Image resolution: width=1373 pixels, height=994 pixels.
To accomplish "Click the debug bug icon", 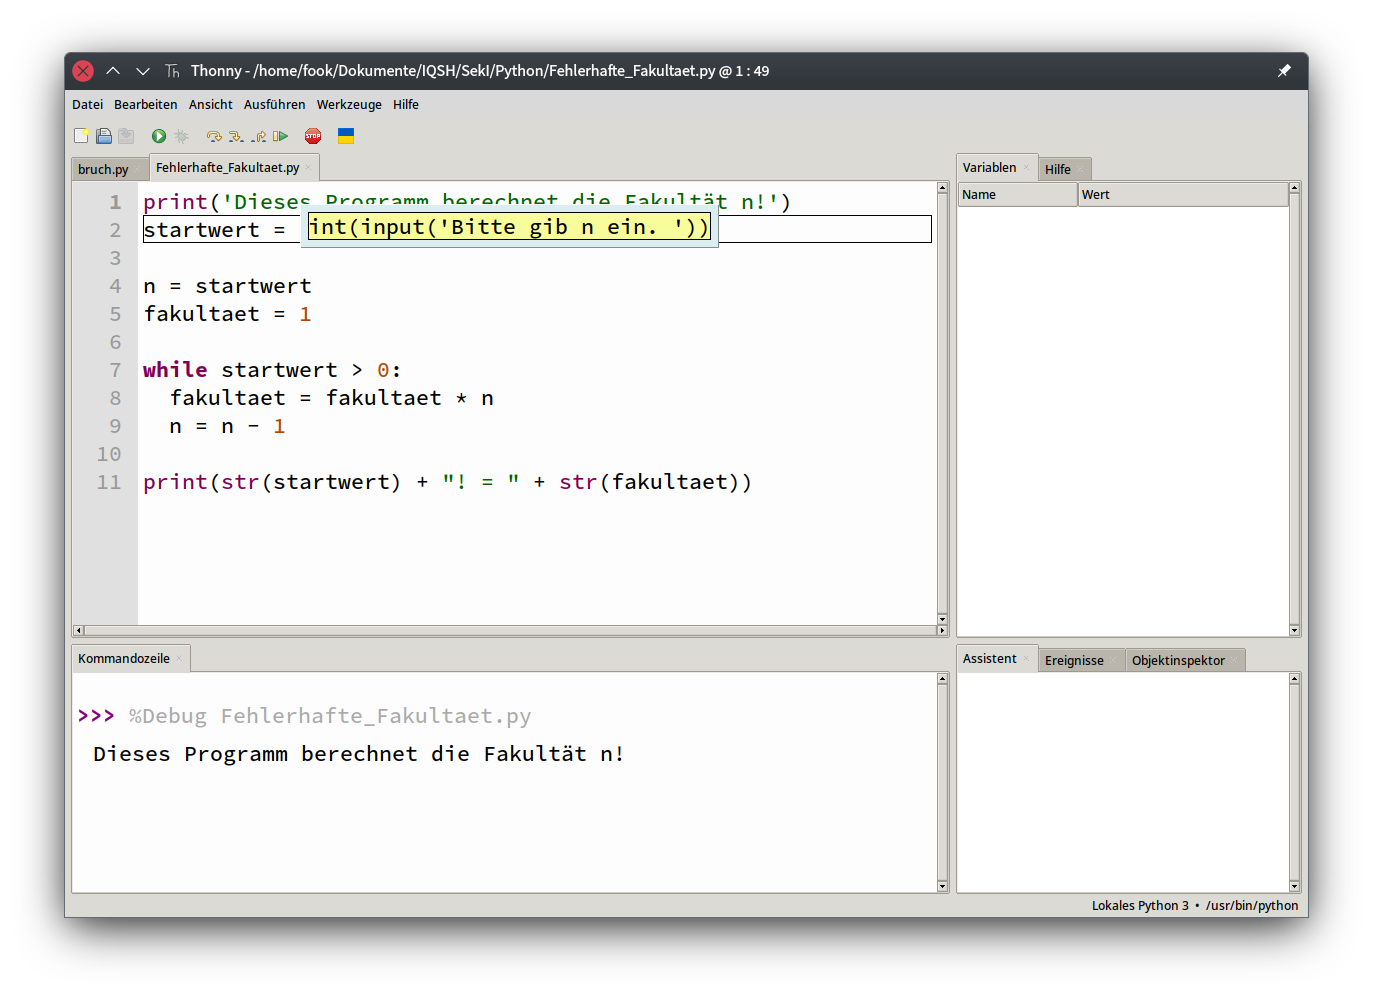I will (x=181, y=136).
